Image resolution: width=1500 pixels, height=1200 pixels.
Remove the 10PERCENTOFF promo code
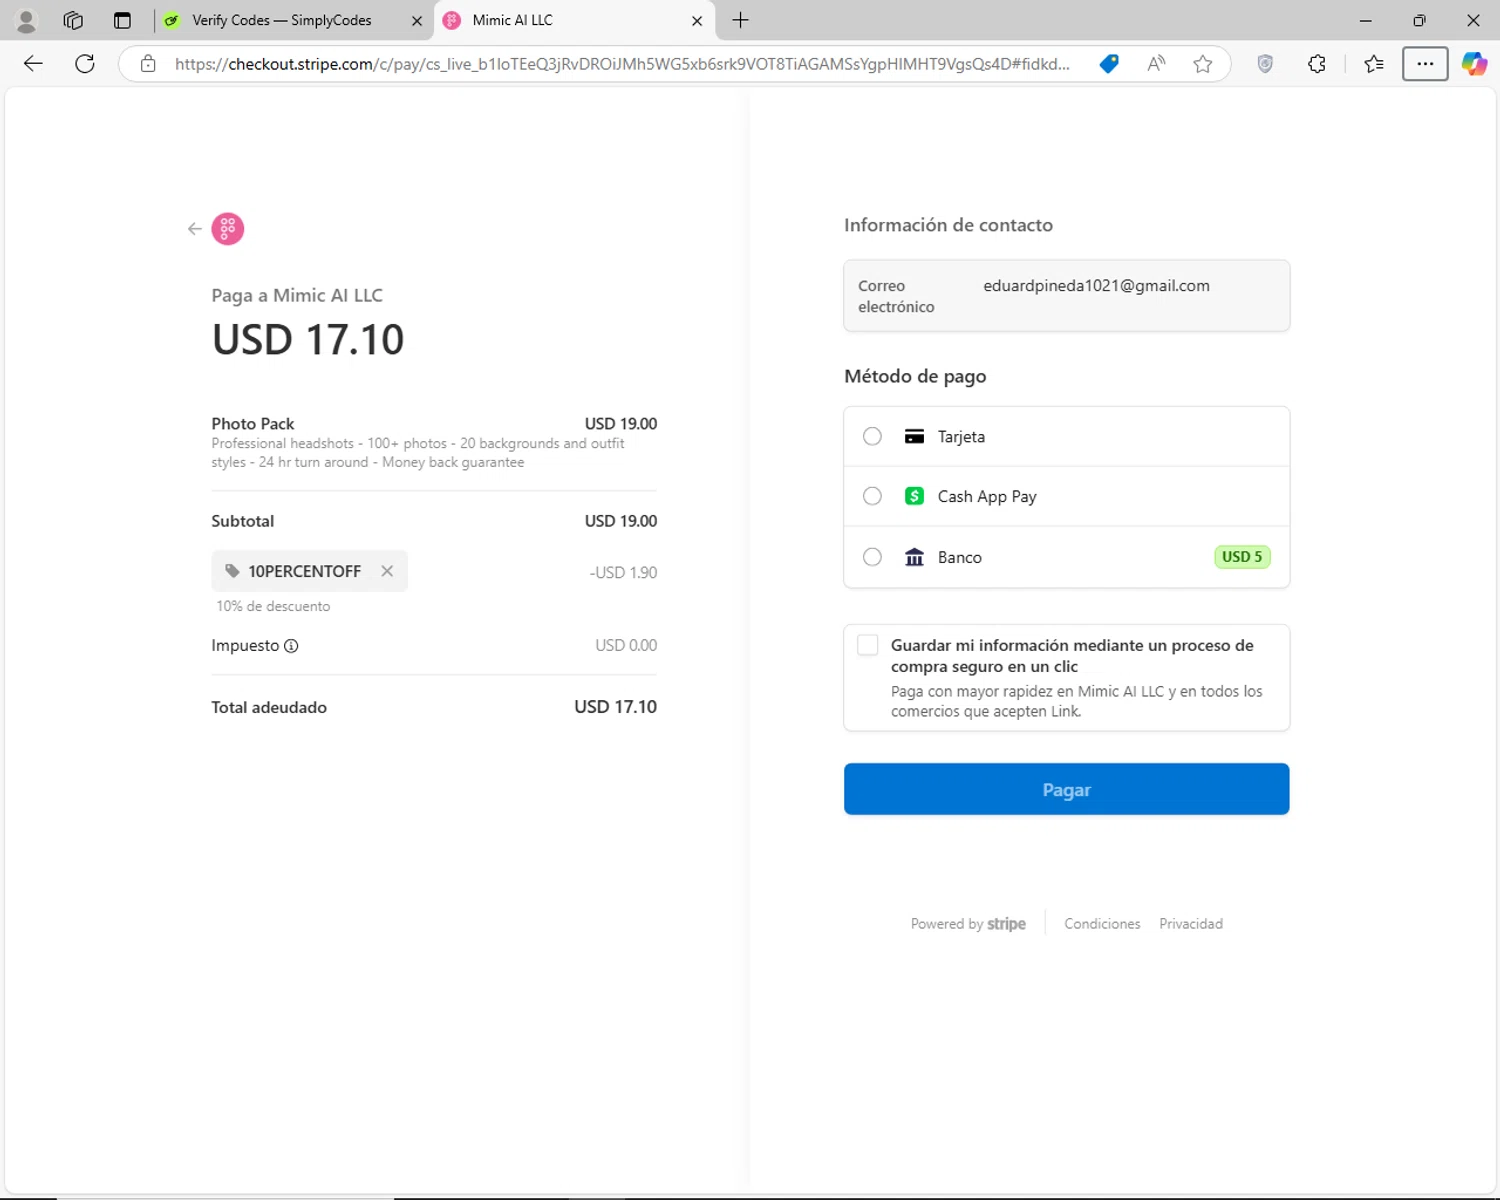387,571
